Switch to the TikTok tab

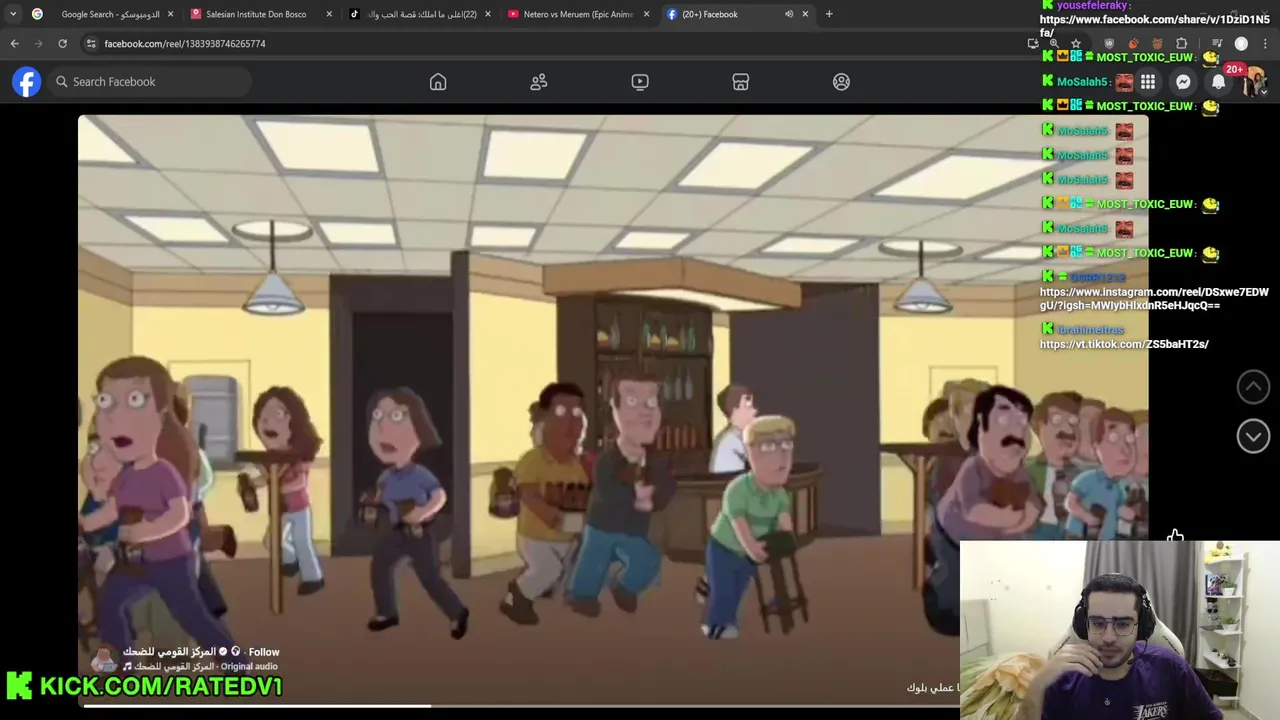pos(418,14)
